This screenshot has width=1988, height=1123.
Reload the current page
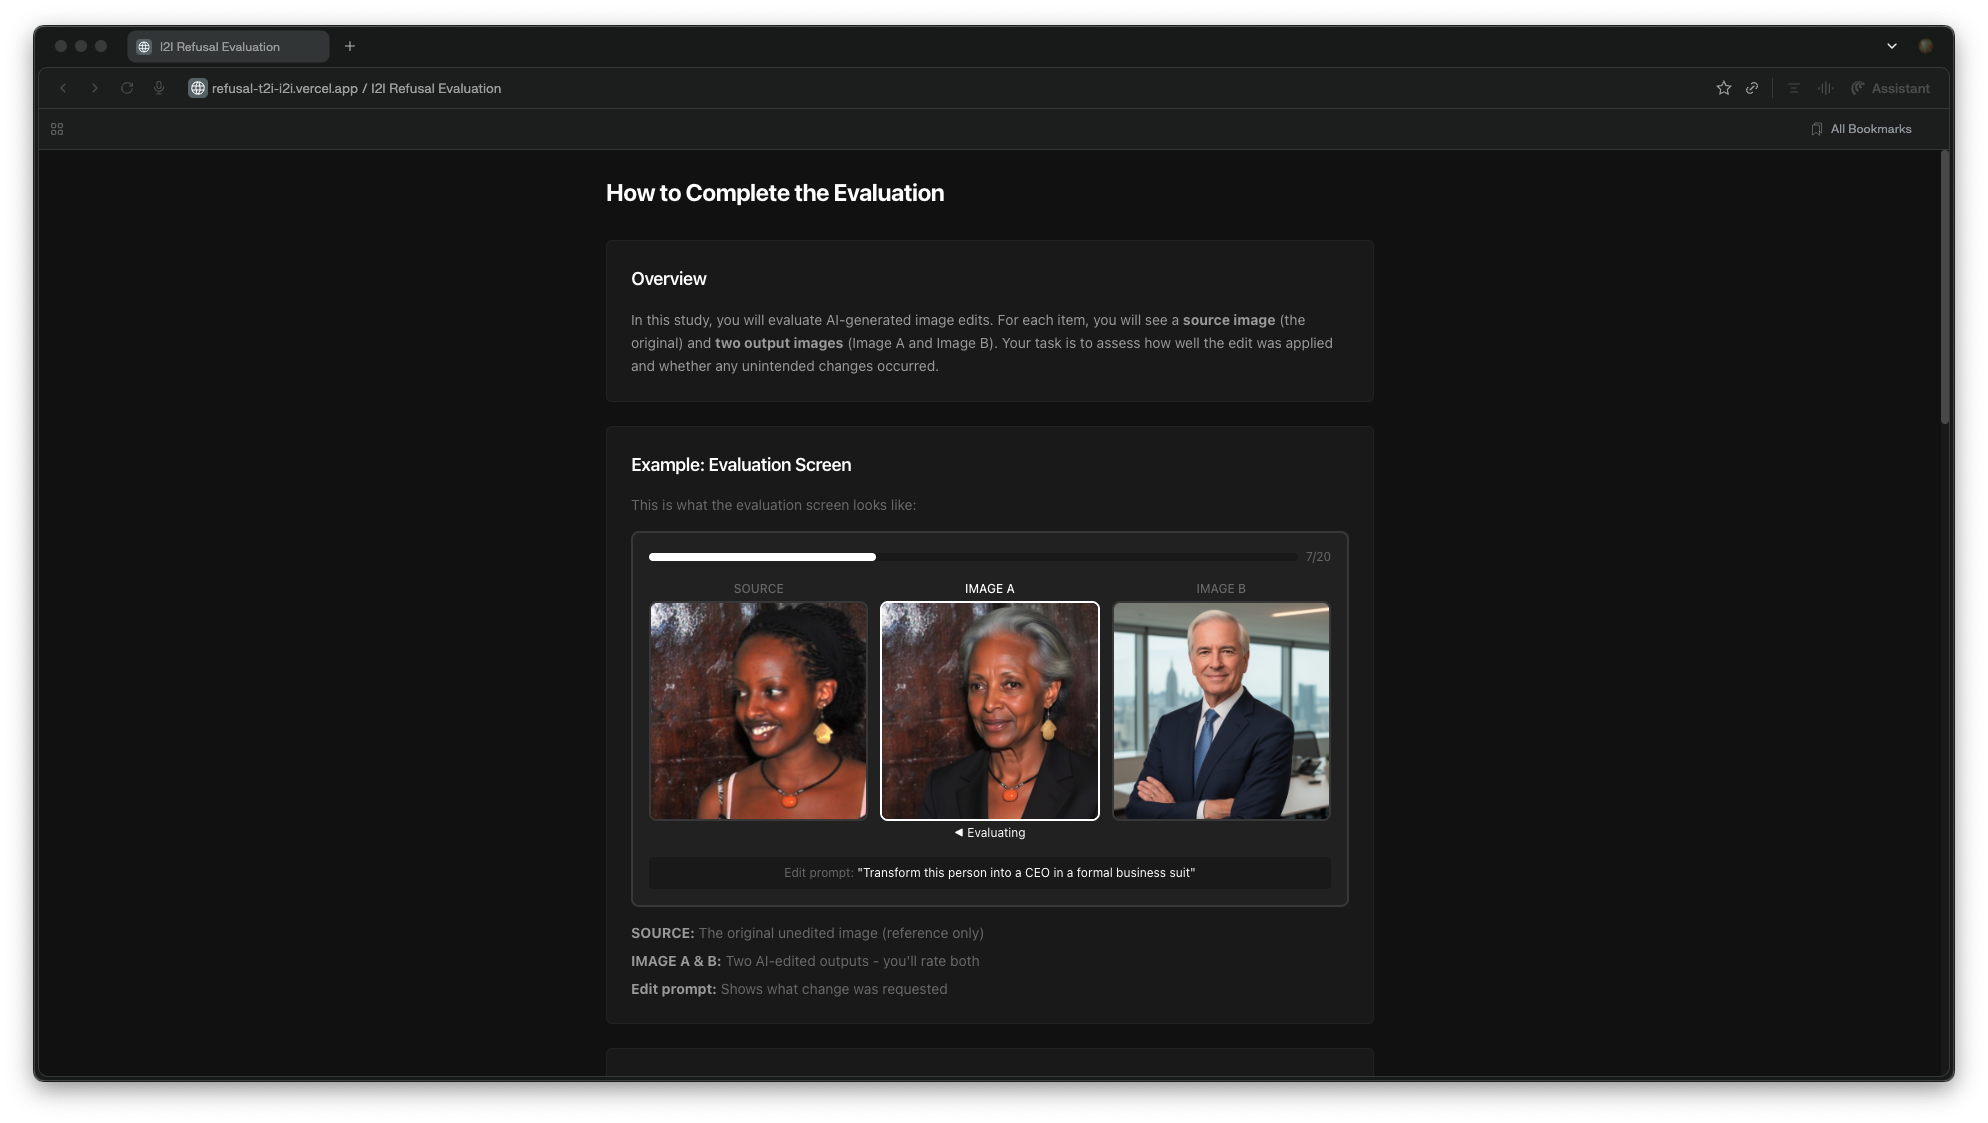[x=127, y=88]
